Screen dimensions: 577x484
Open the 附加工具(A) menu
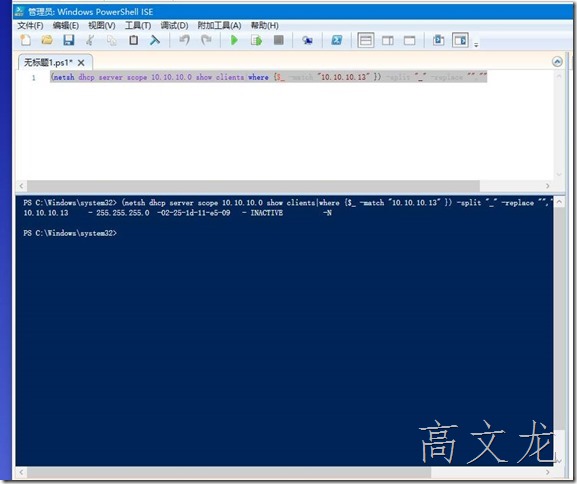[219, 25]
